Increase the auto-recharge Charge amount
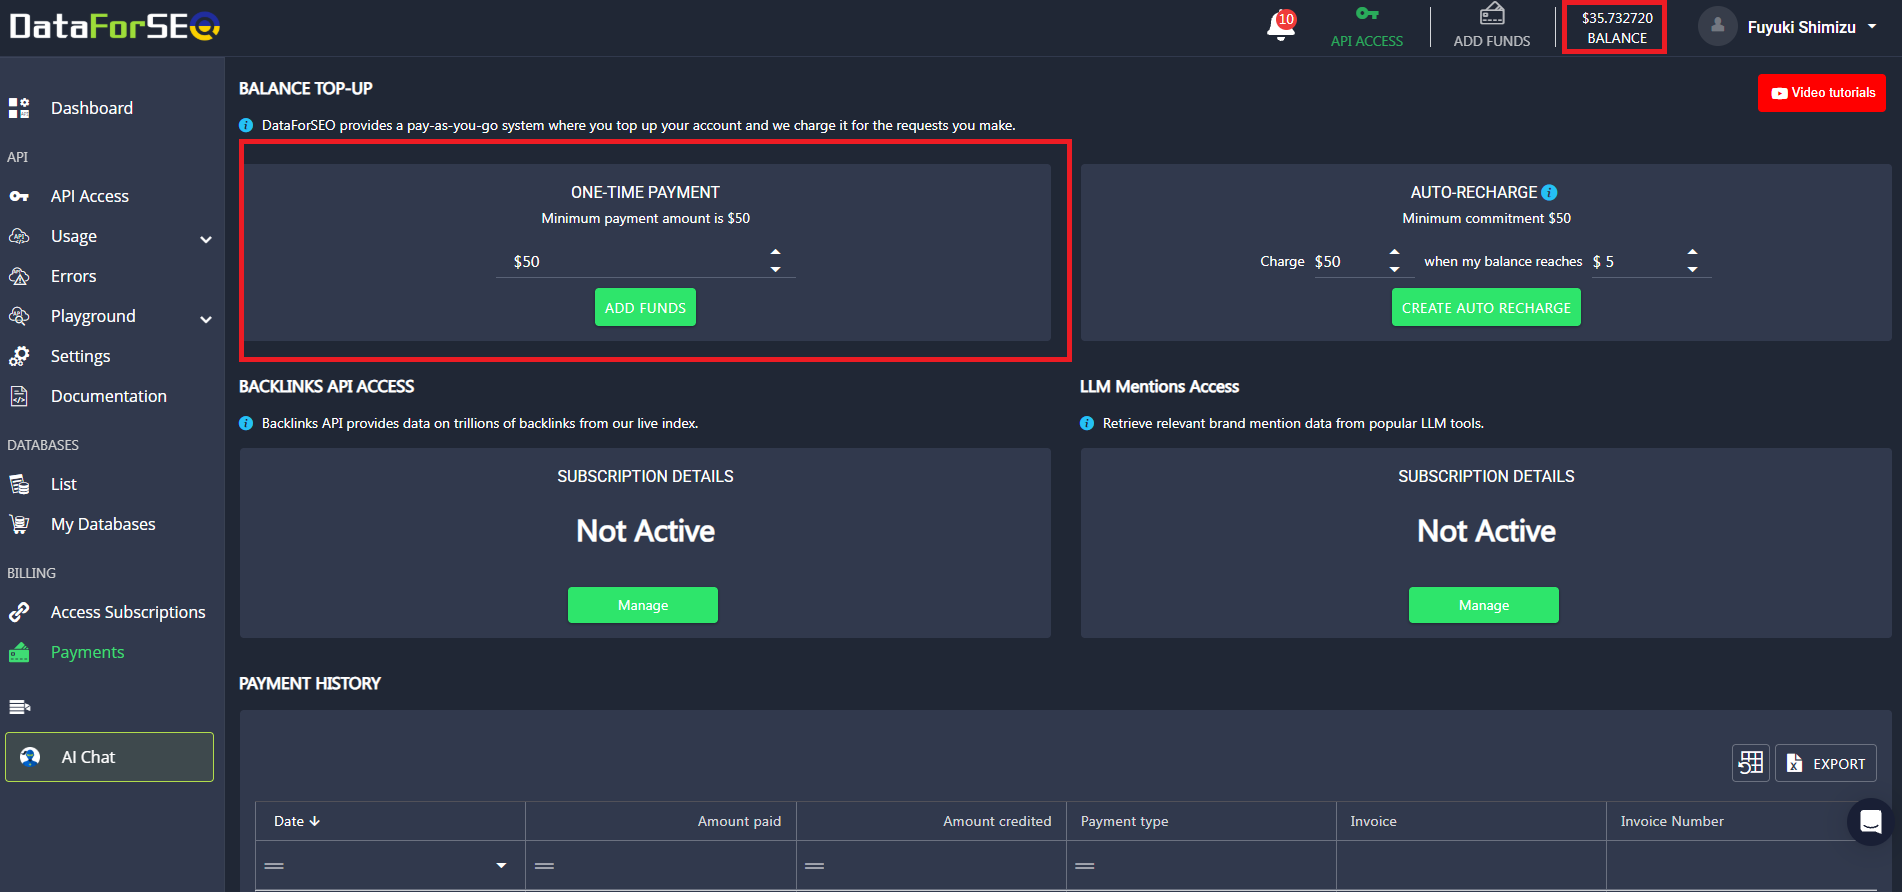This screenshot has height=892, width=1902. point(1394,252)
